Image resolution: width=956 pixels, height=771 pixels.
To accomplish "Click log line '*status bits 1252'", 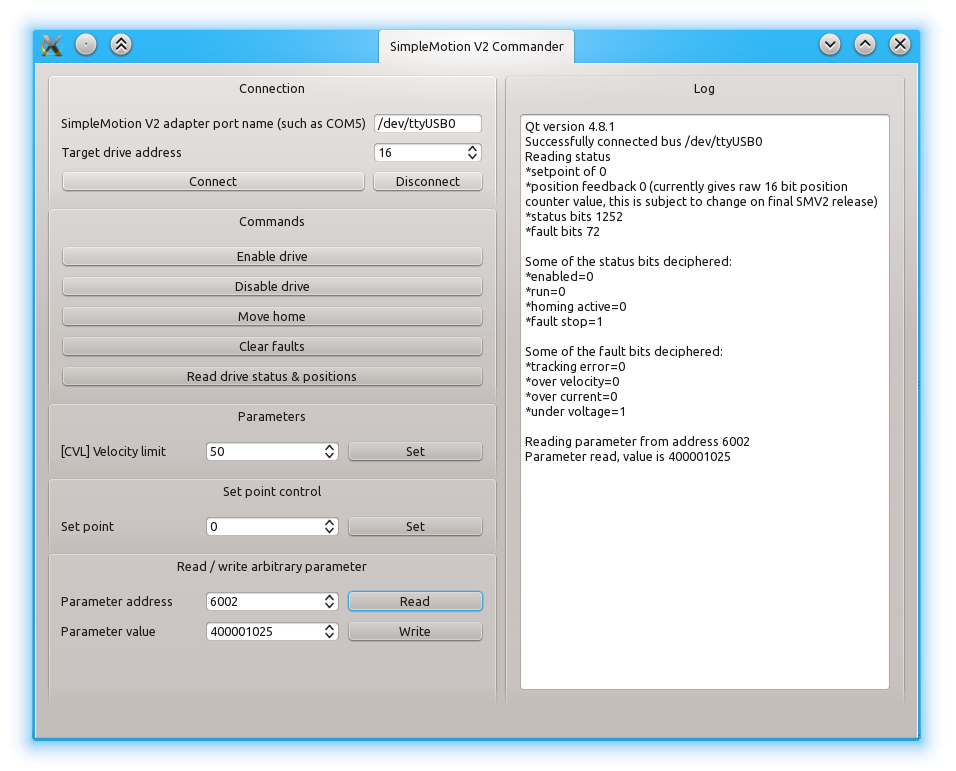I will pos(574,216).
